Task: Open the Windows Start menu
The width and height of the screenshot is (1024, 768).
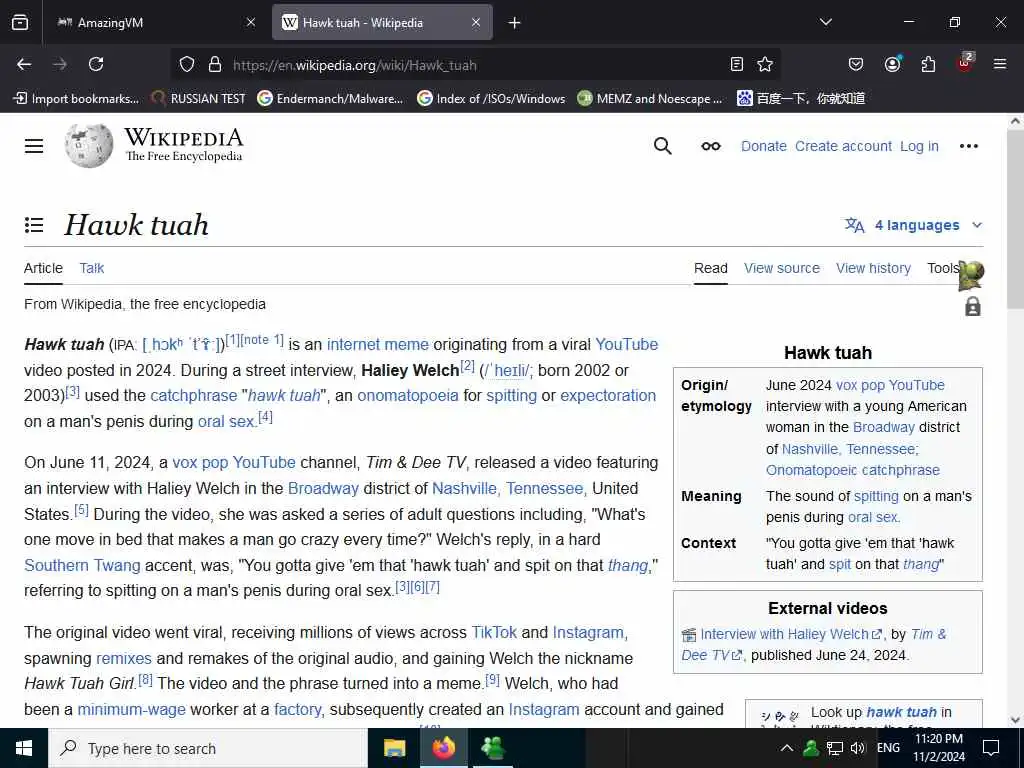Action: click(24, 748)
